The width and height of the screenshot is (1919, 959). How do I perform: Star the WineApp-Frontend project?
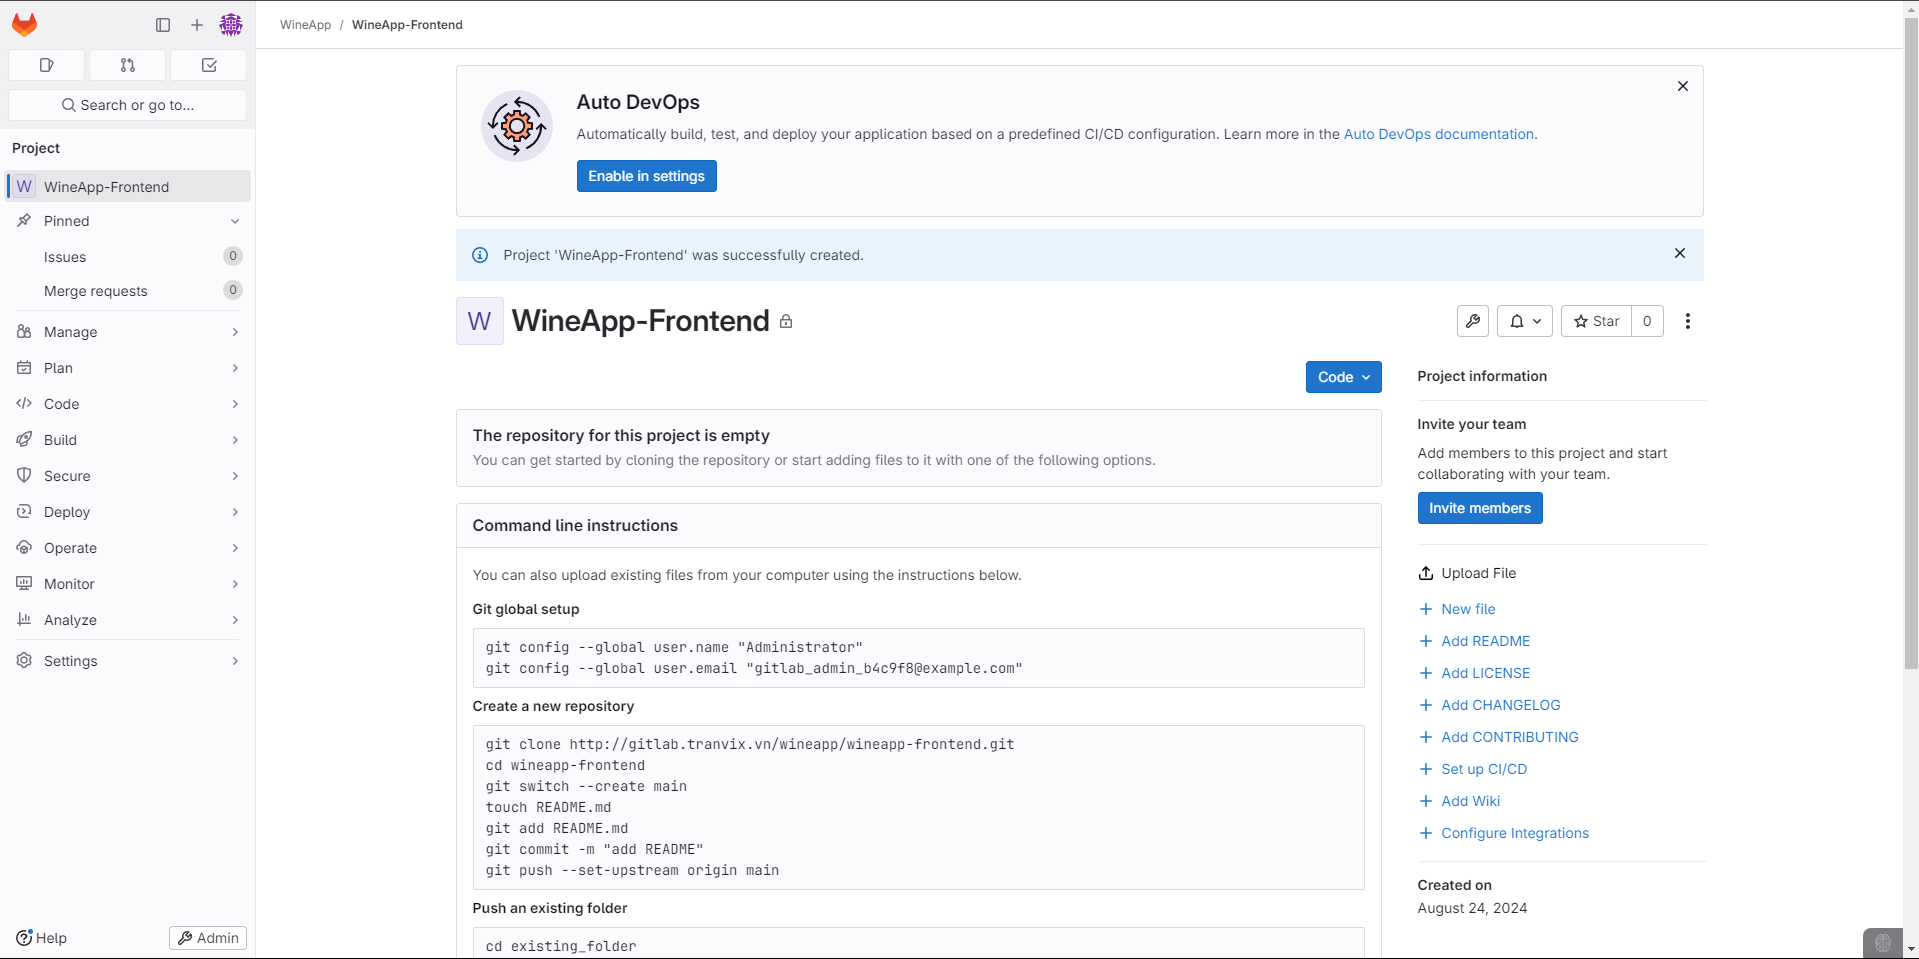[1597, 321]
